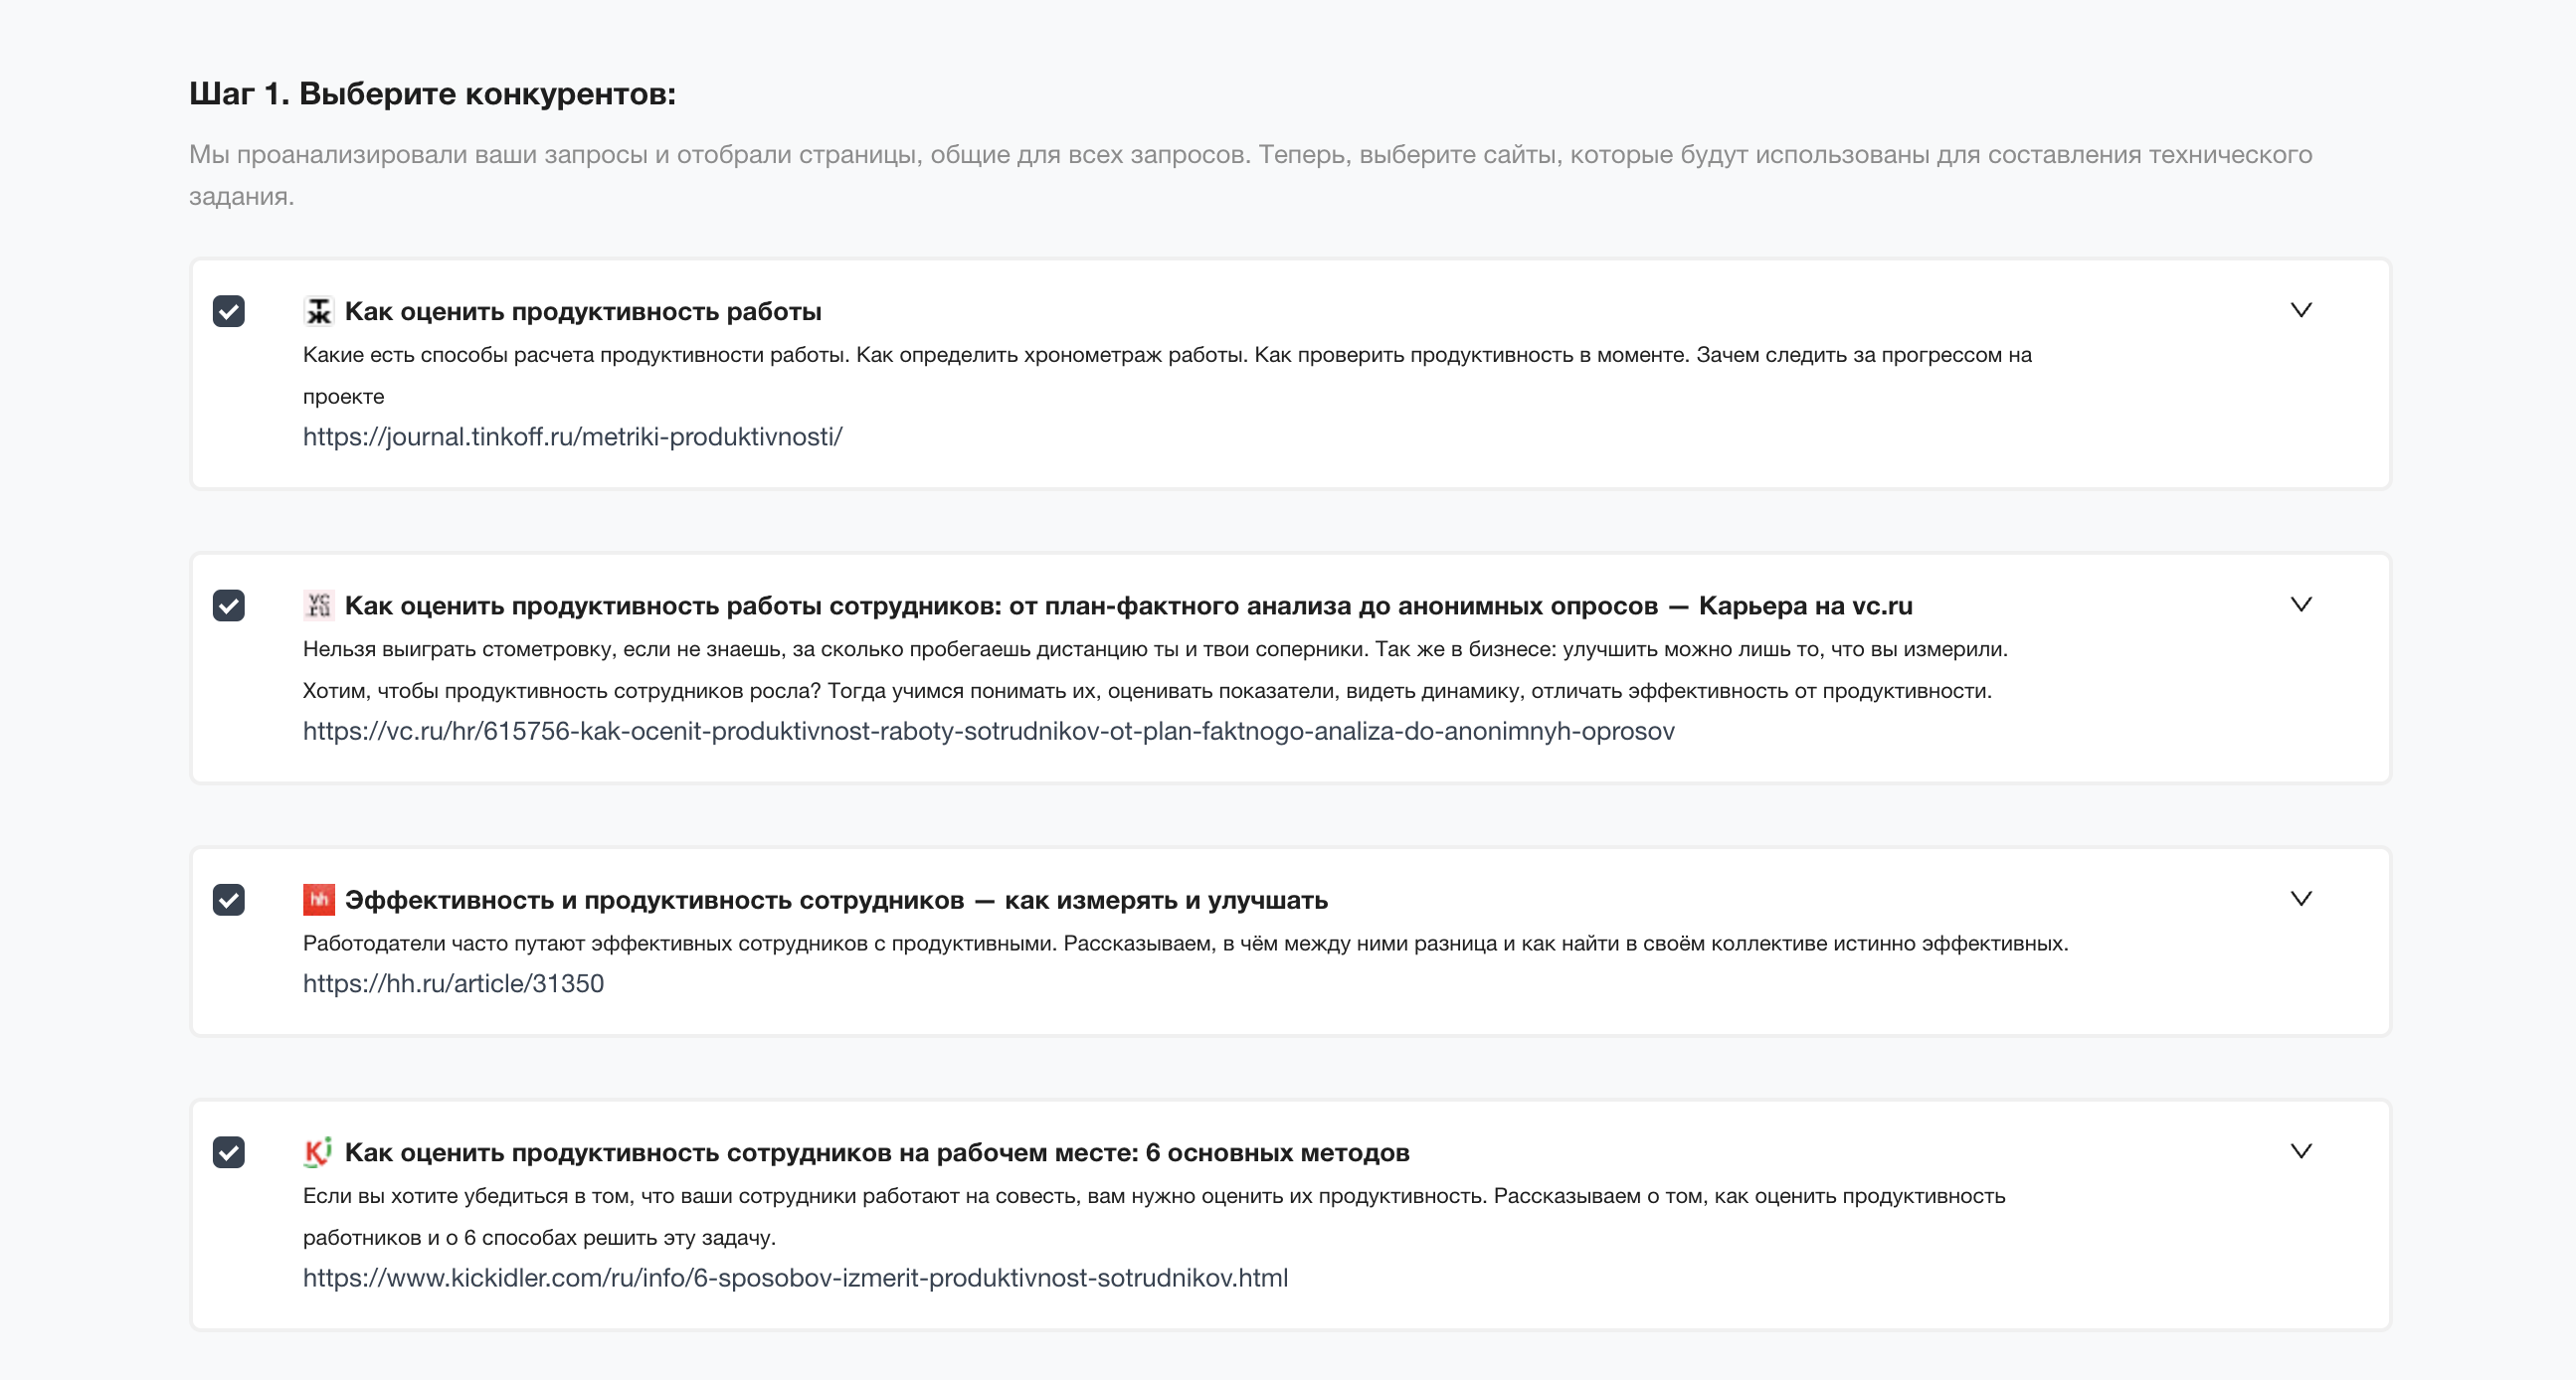Click the Kickidler site icon
This screenshot has width=2576, height=1380.
(x=318, y=1152)
